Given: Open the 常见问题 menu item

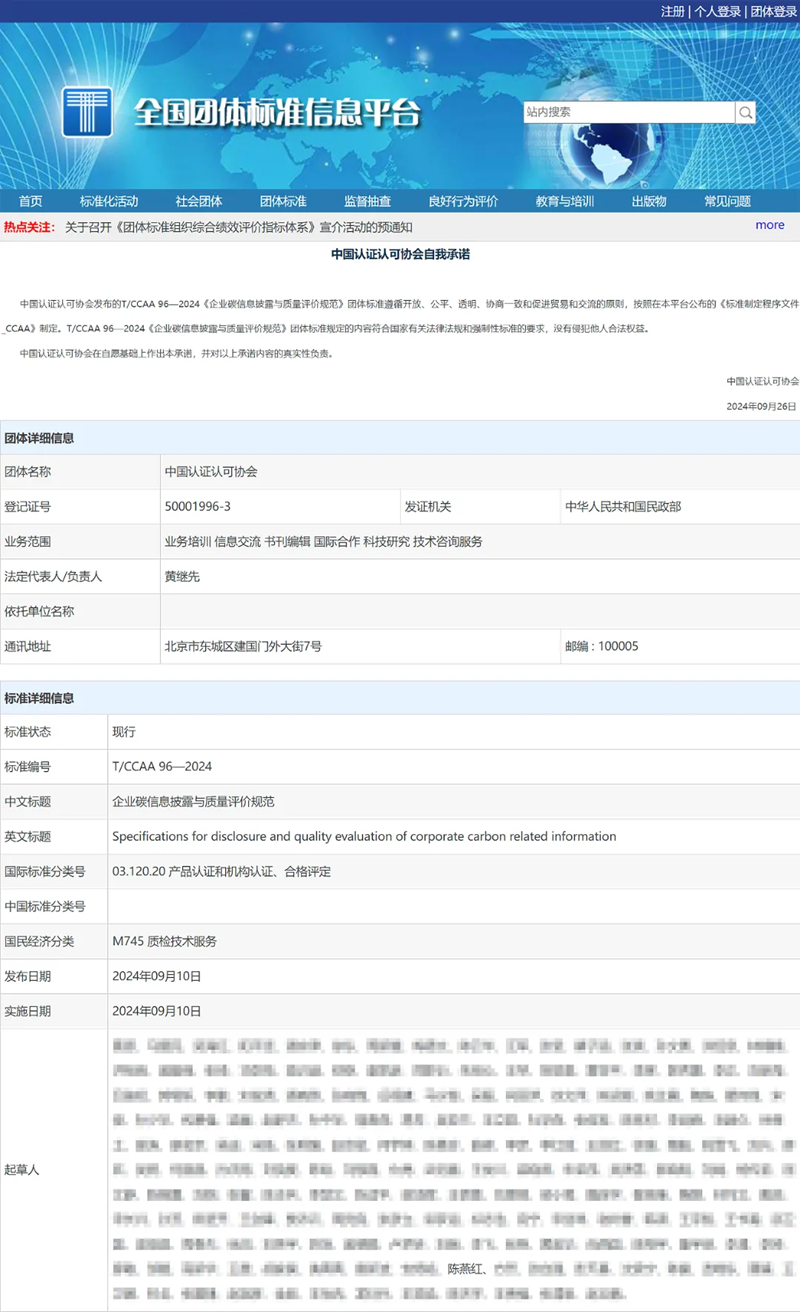Looking at the screenshot, I should pyautogui.click(x=727, y=201).
